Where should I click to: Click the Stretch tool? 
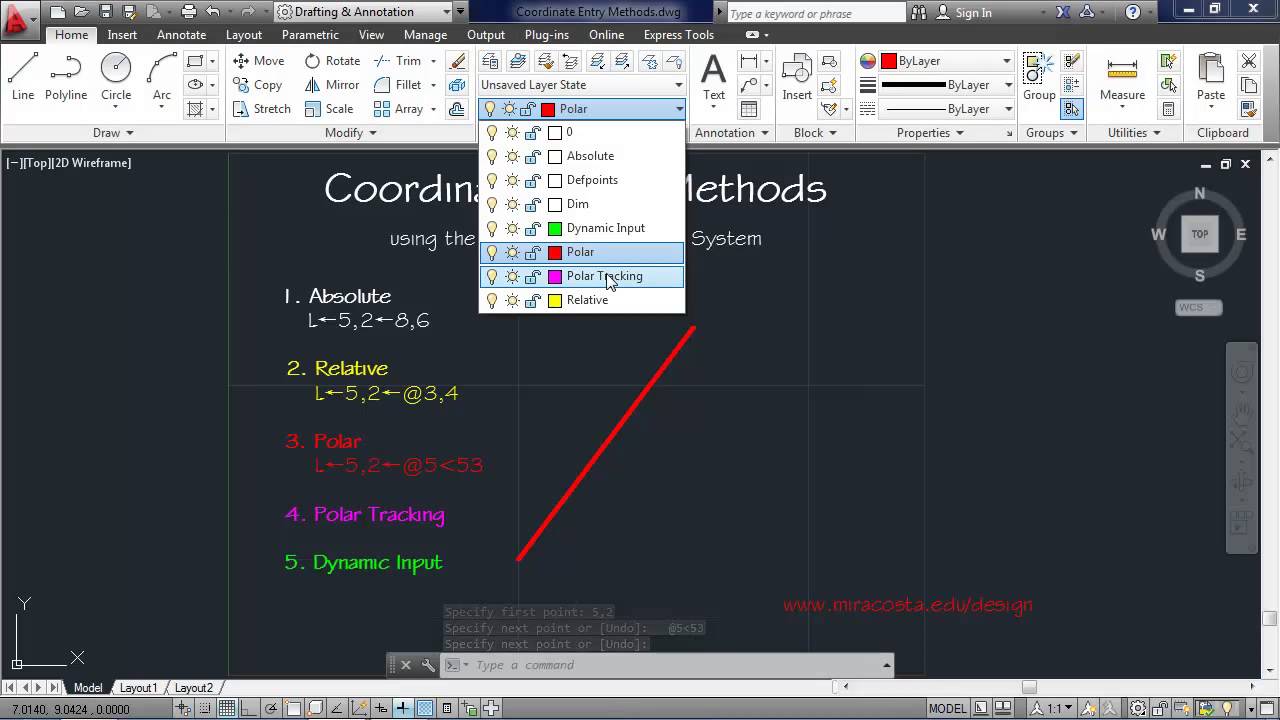(x=261, y=109)
